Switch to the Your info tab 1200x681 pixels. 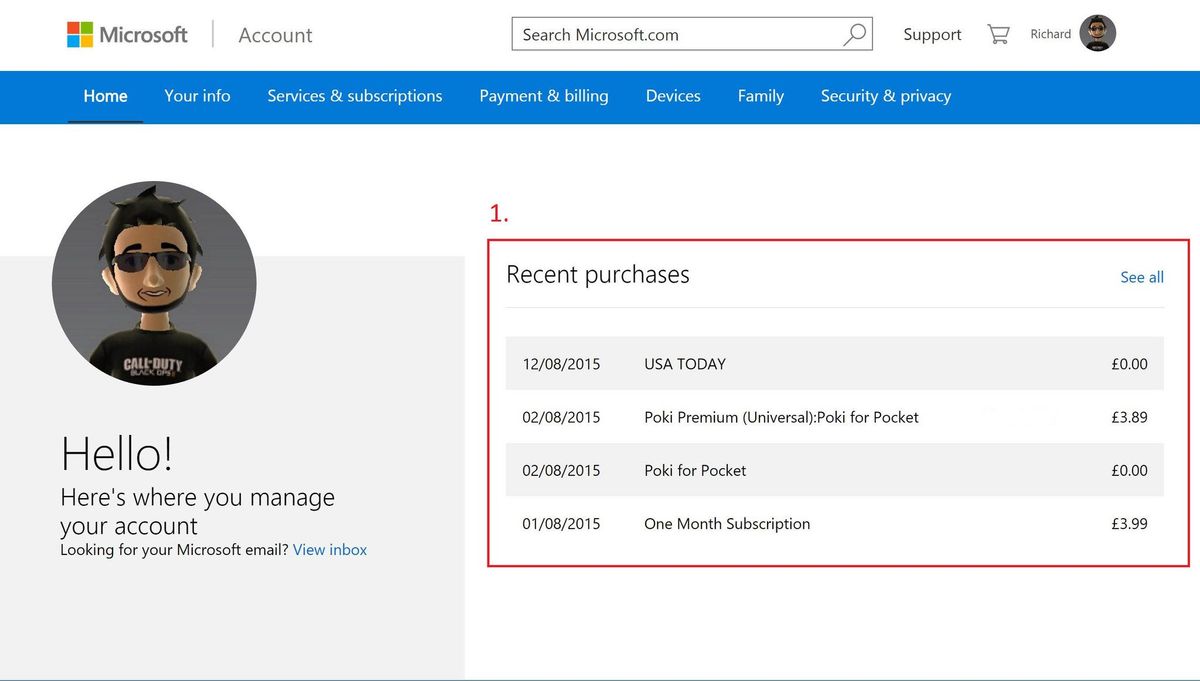(197, 96)
